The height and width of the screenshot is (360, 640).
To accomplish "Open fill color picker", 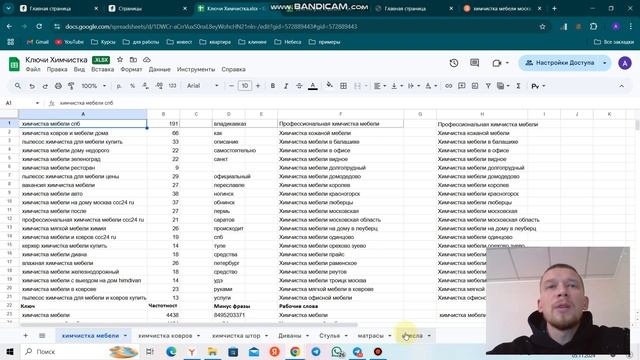I will click(329, 86).
